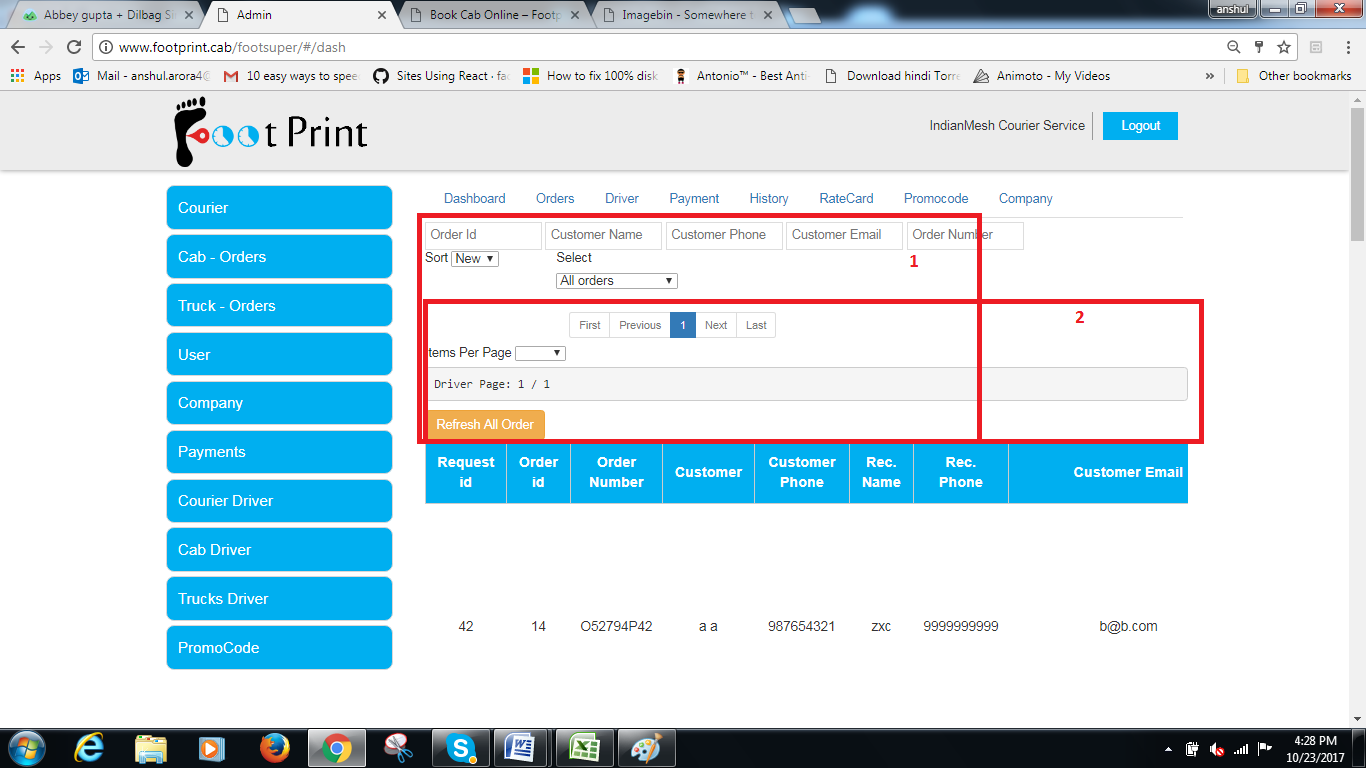Log out using the Logout button
The height and width of the screenshot is (768, 1366).
point(1140,126)
